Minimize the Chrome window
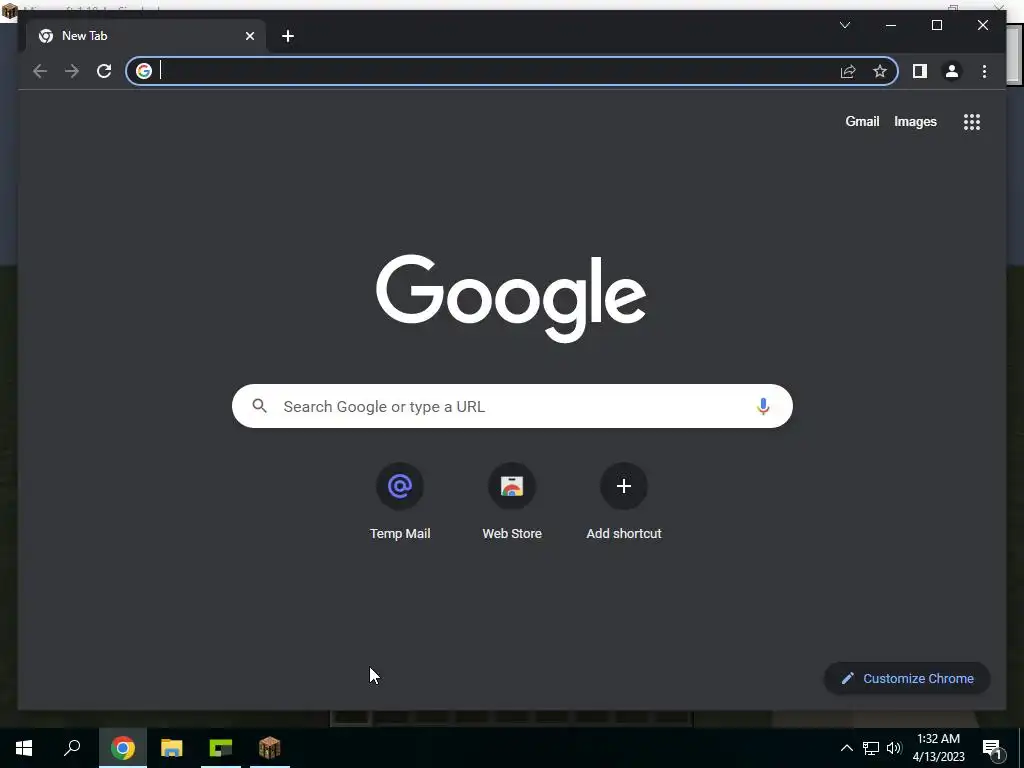The image size is (1024, 768). tap(891, 25)
